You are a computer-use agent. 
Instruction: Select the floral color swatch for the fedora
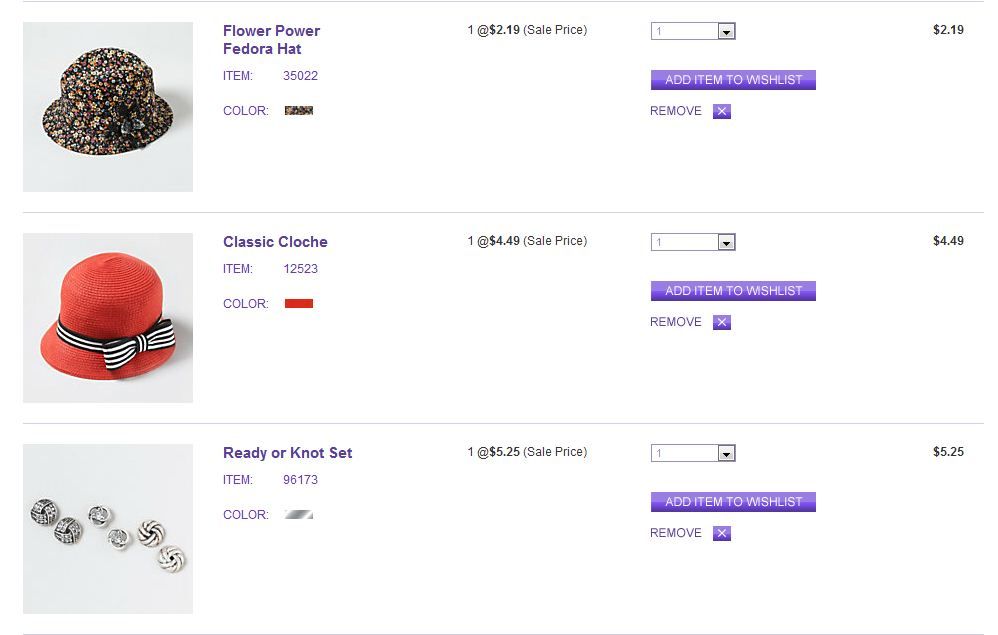coord(299,111)
